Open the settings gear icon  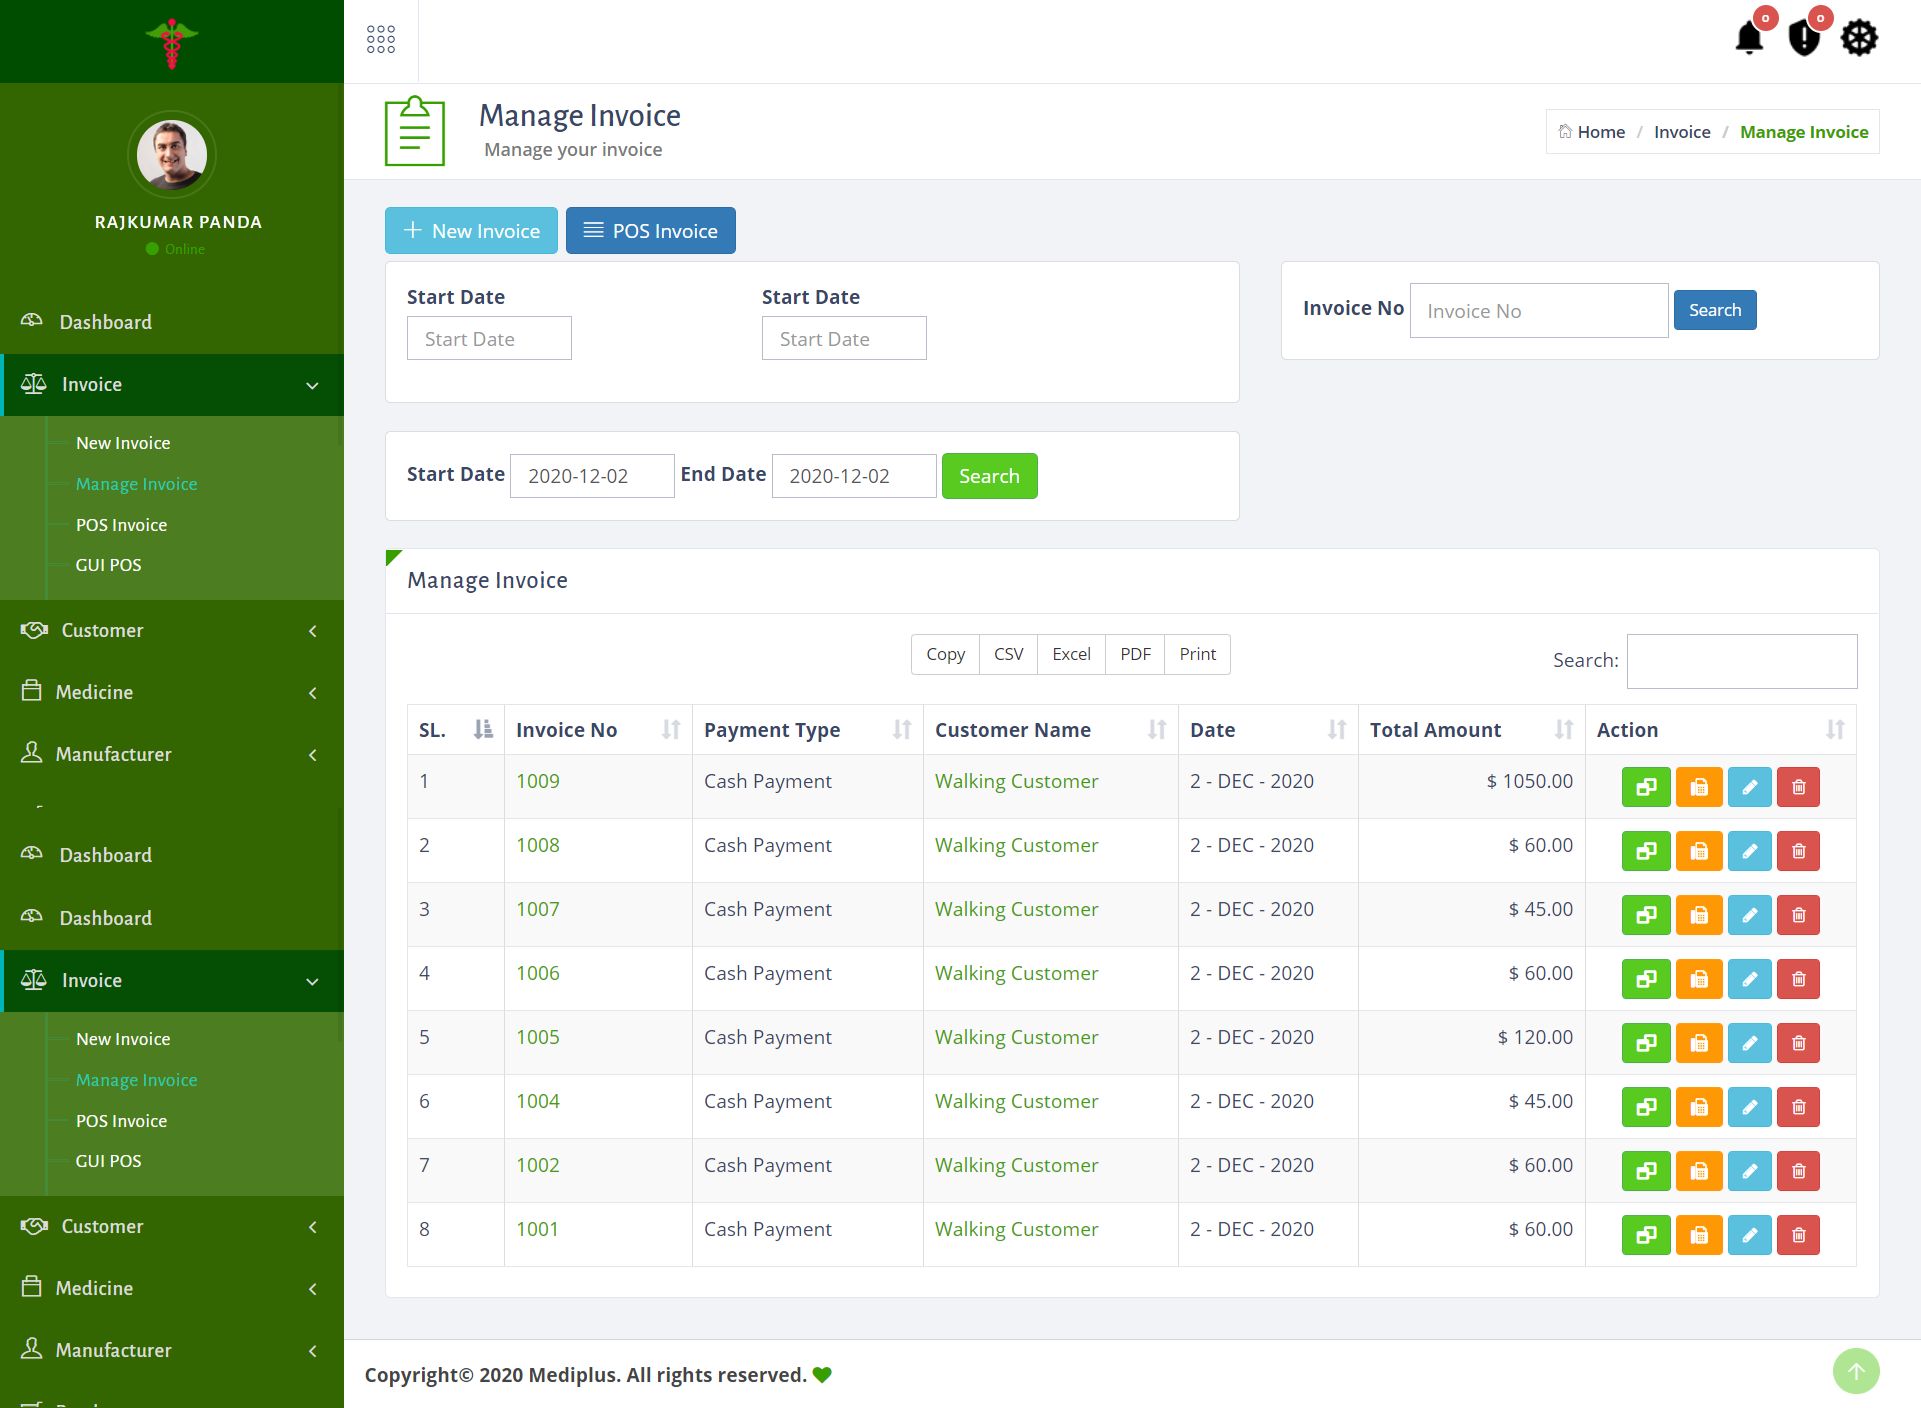pyautogui.click(x=1859, y=39)
